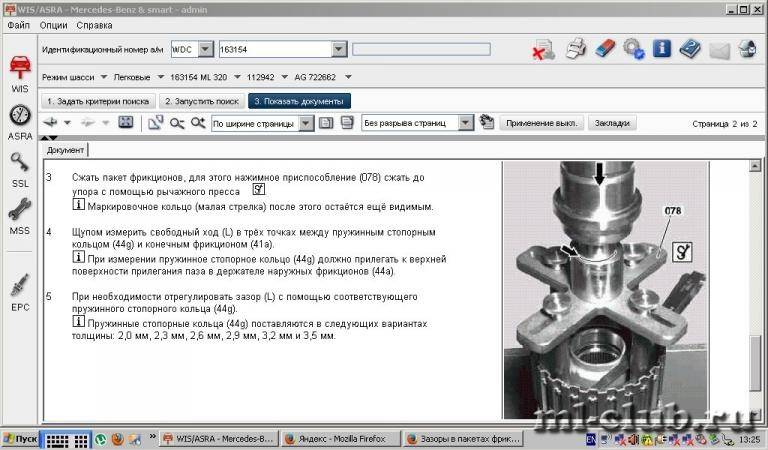Click the printer icon in top toolbar
The height and width of the screenshot is (450, 768).
coord(576,48)
